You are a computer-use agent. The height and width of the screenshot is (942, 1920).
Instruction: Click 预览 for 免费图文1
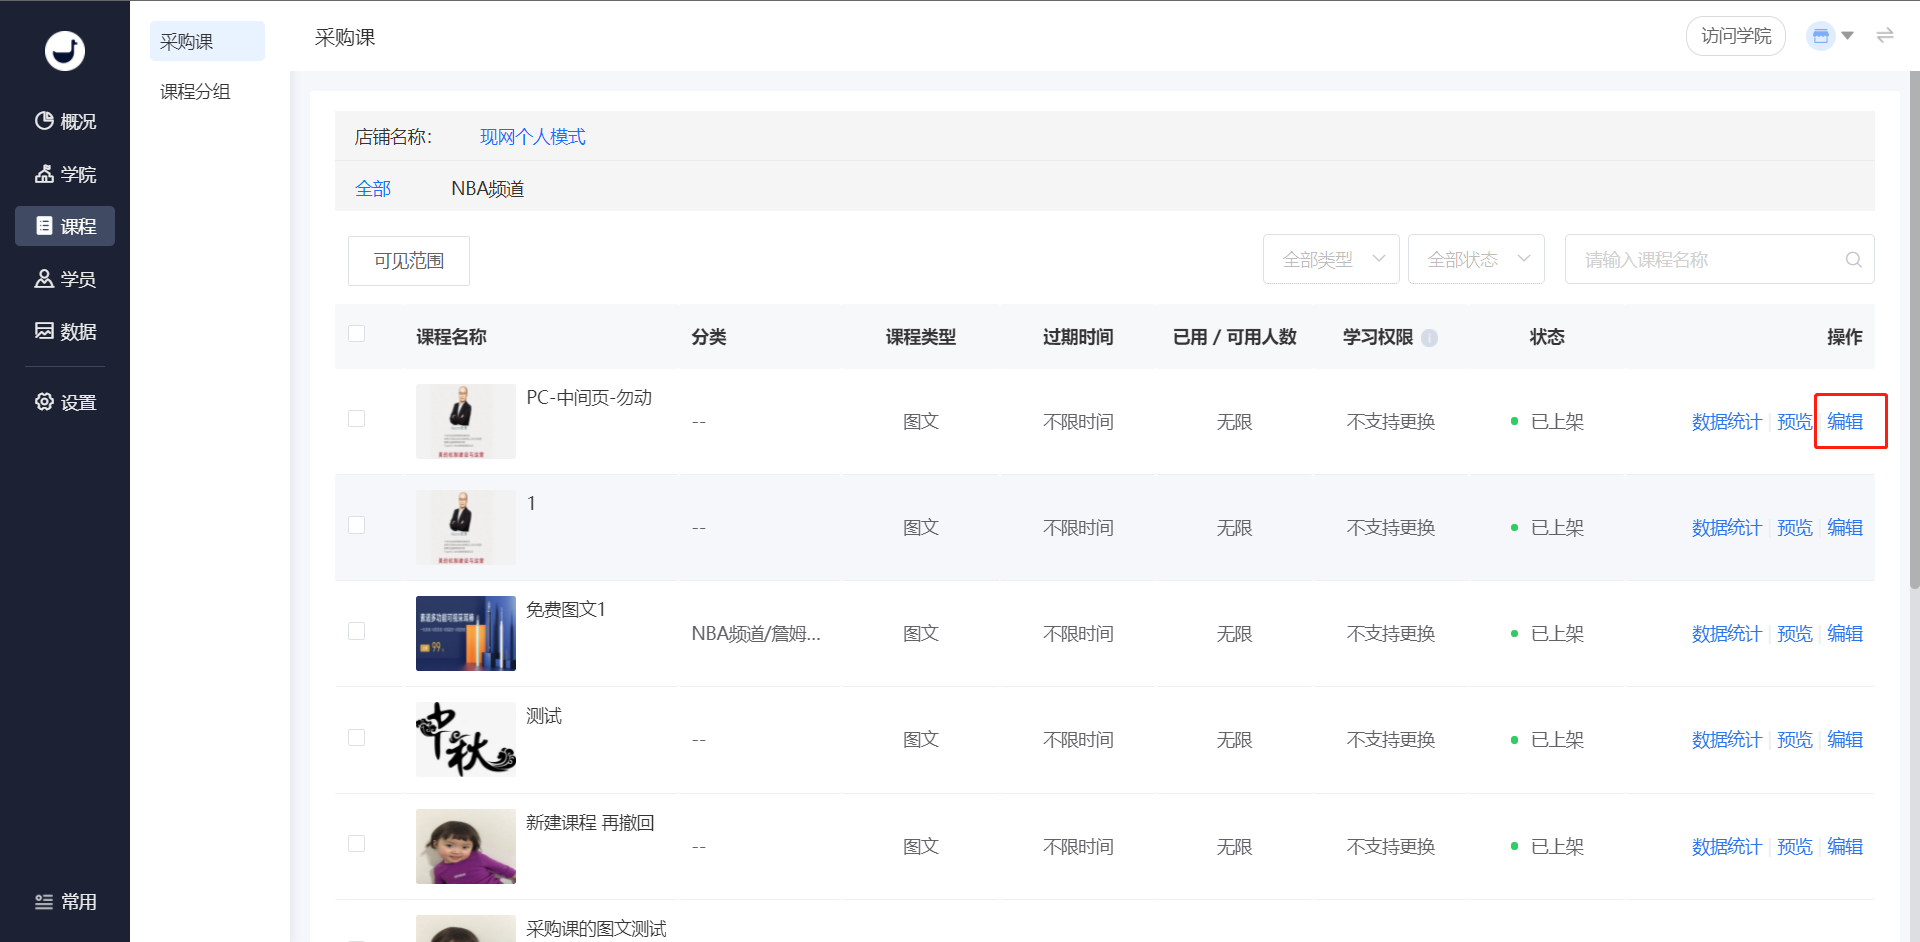point(1794,634)
